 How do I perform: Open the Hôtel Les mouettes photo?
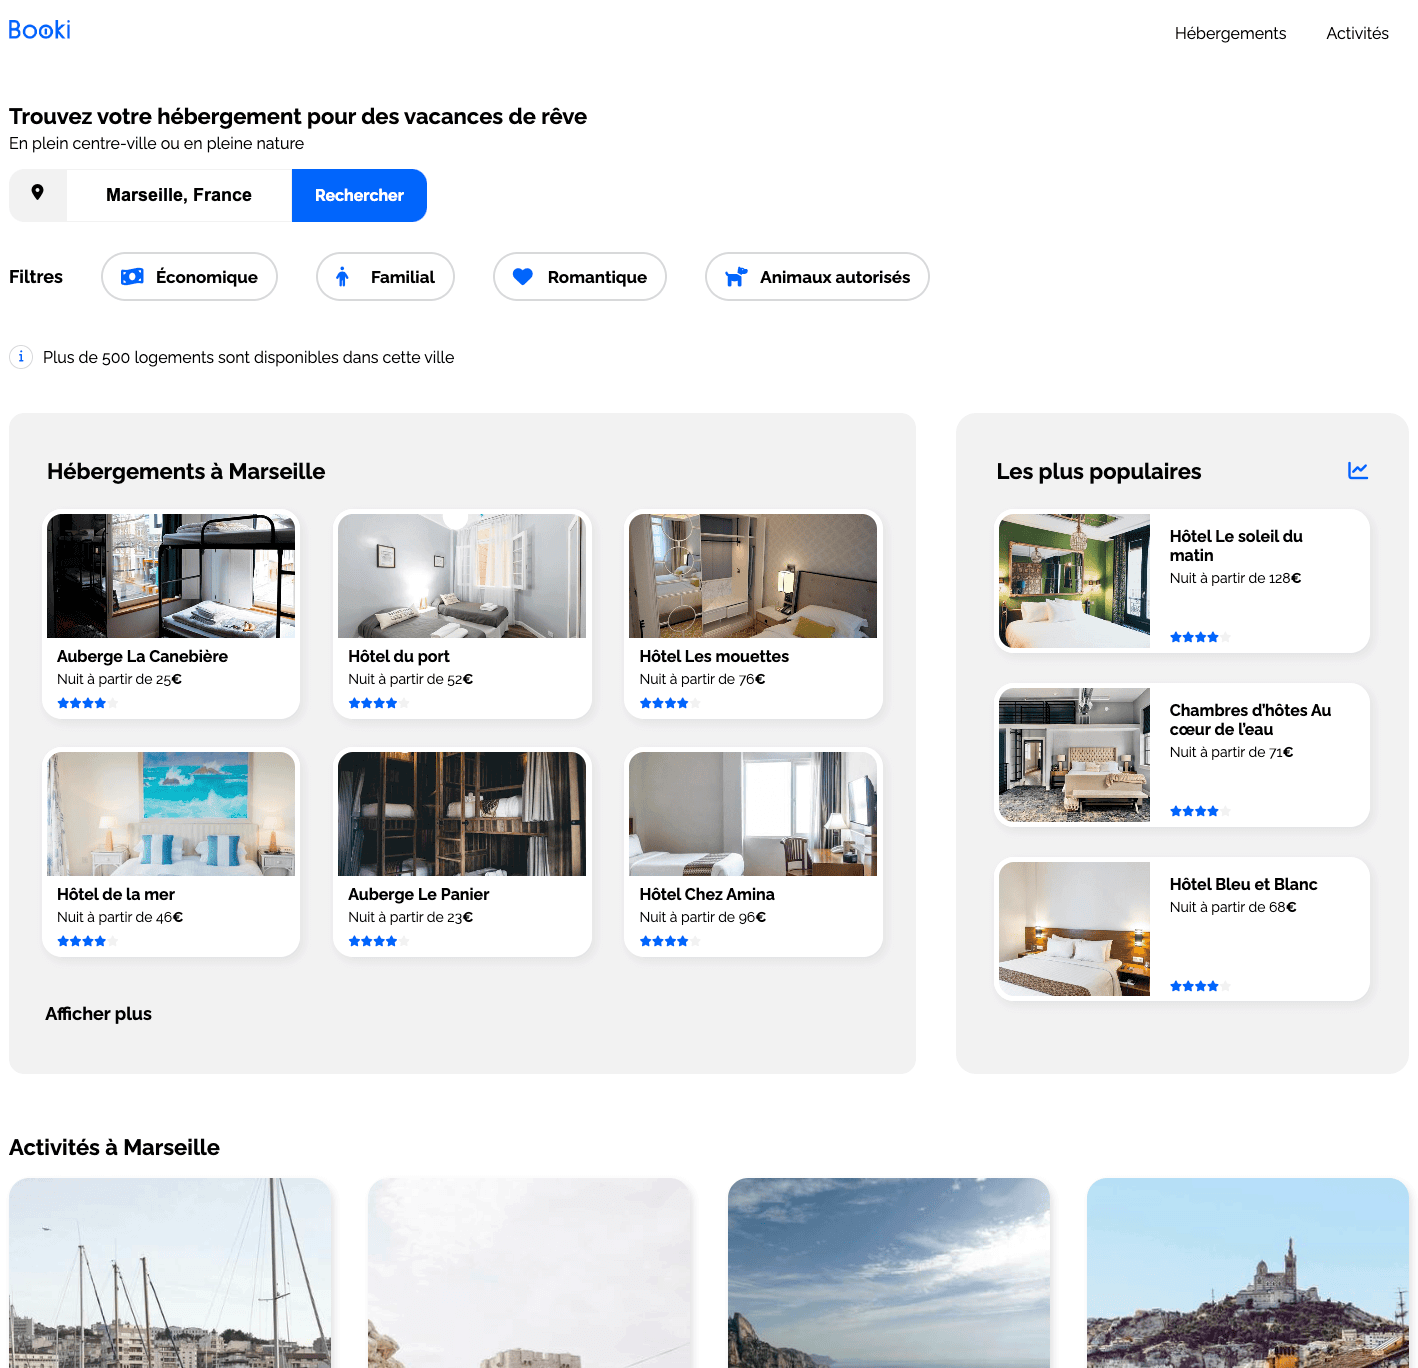click(753, 576)
